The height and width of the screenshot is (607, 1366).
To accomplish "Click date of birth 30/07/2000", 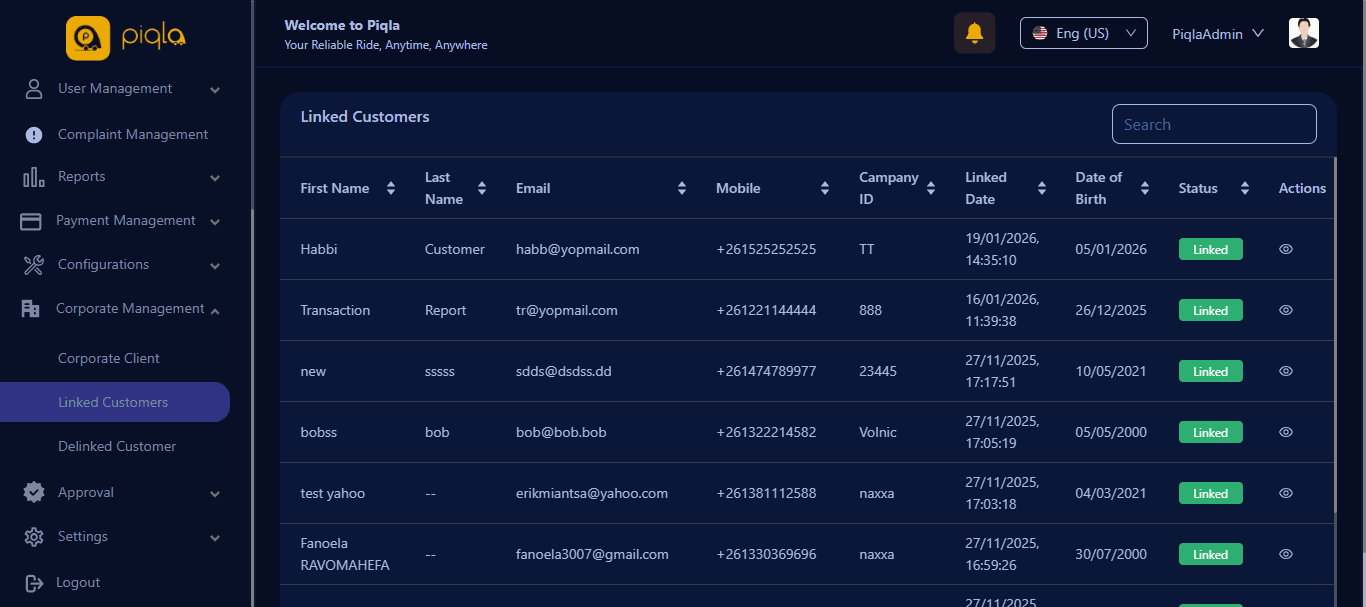I will tap(1111, 554).
